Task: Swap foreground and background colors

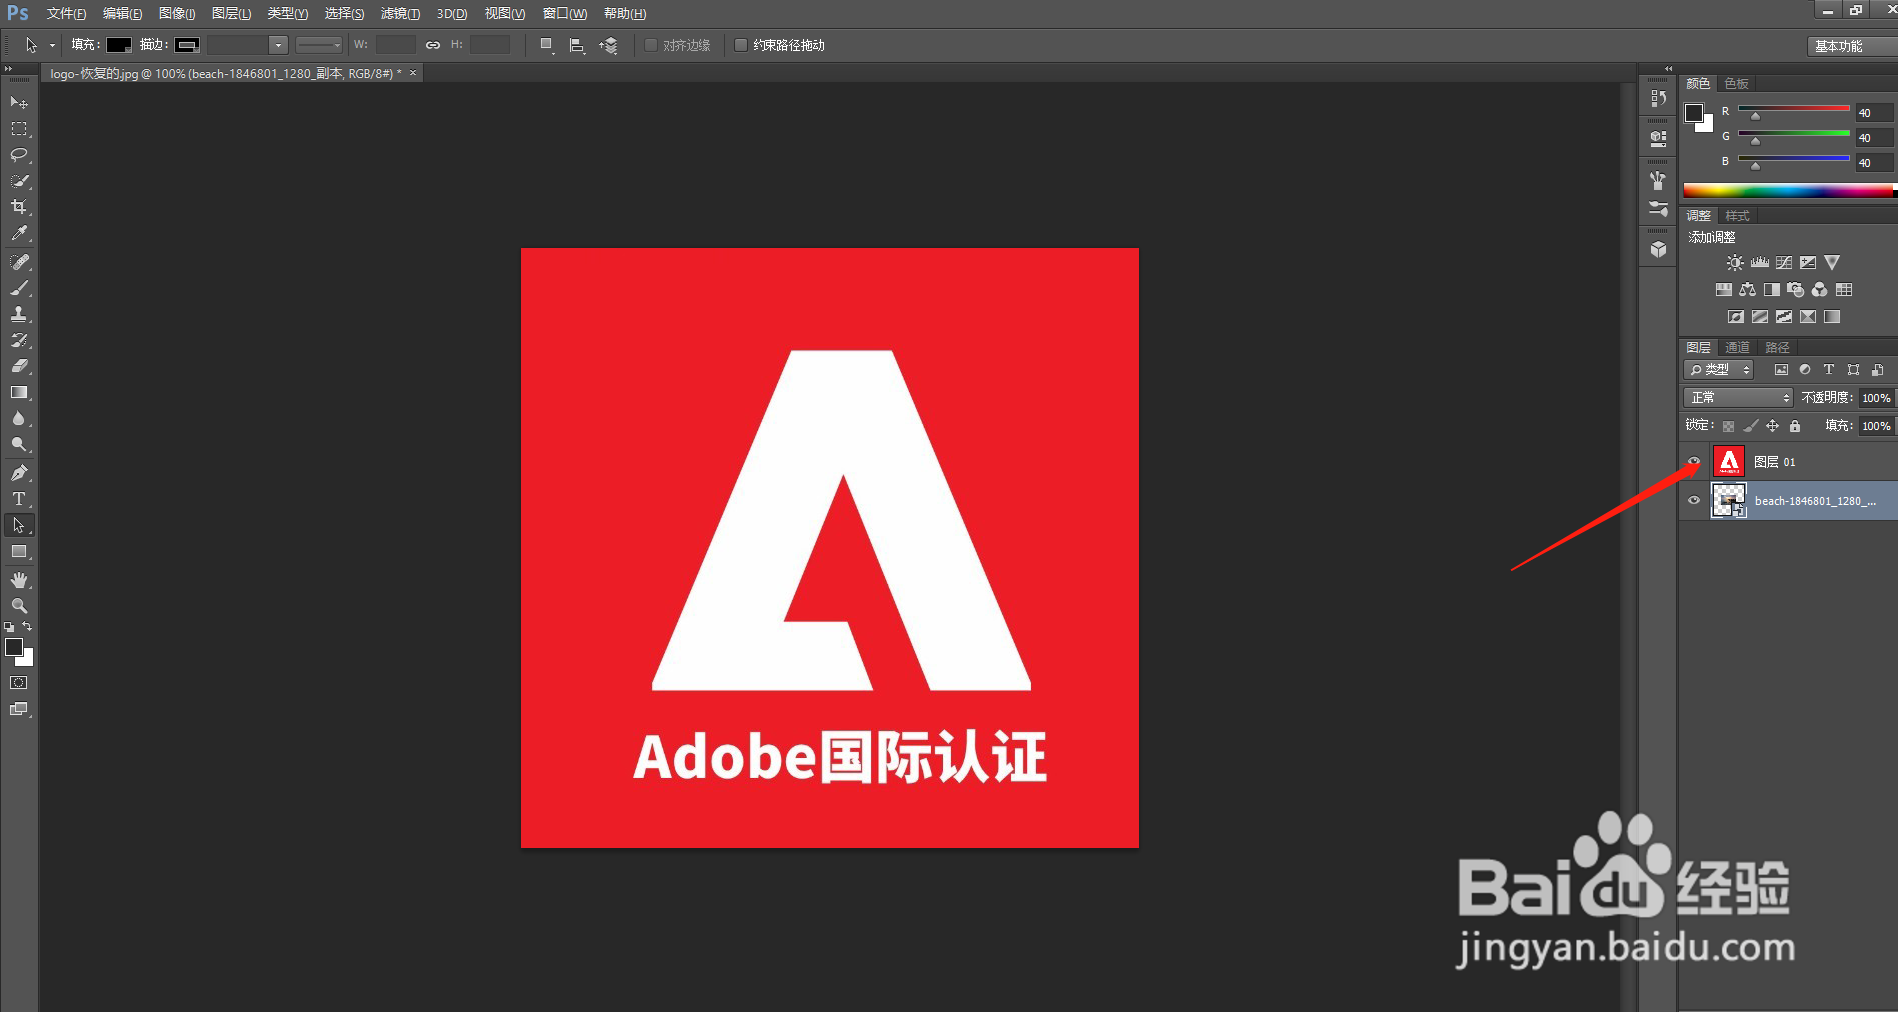Action: [27, 627]
